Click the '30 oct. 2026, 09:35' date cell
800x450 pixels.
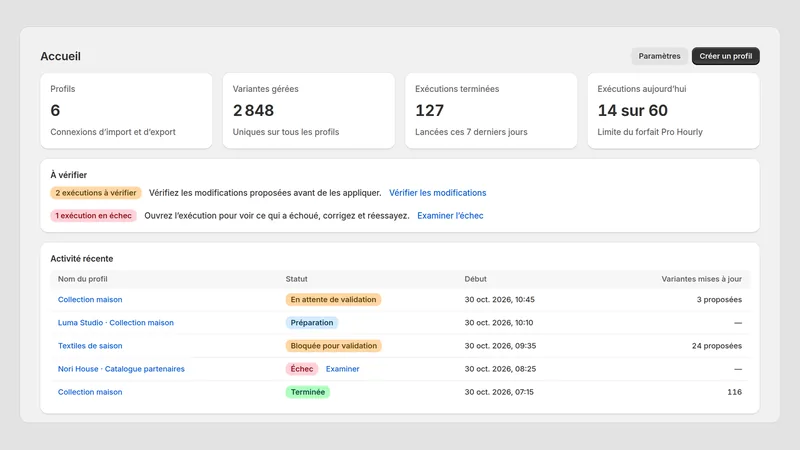(500, 346)
